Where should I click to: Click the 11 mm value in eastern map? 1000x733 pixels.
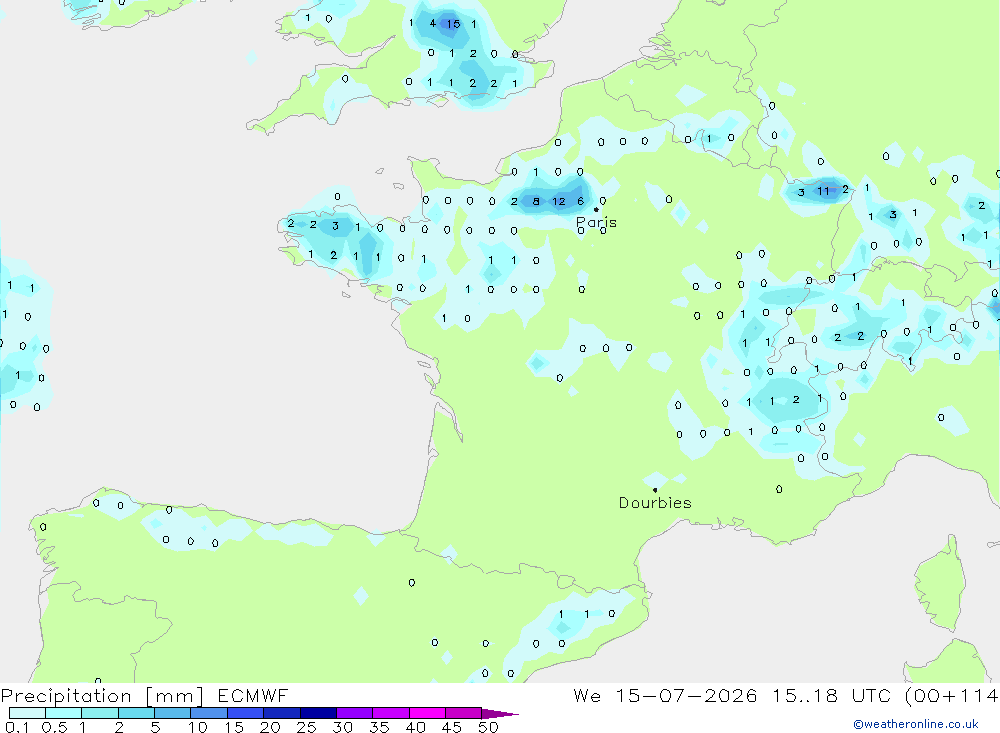(x=823, y=191)
